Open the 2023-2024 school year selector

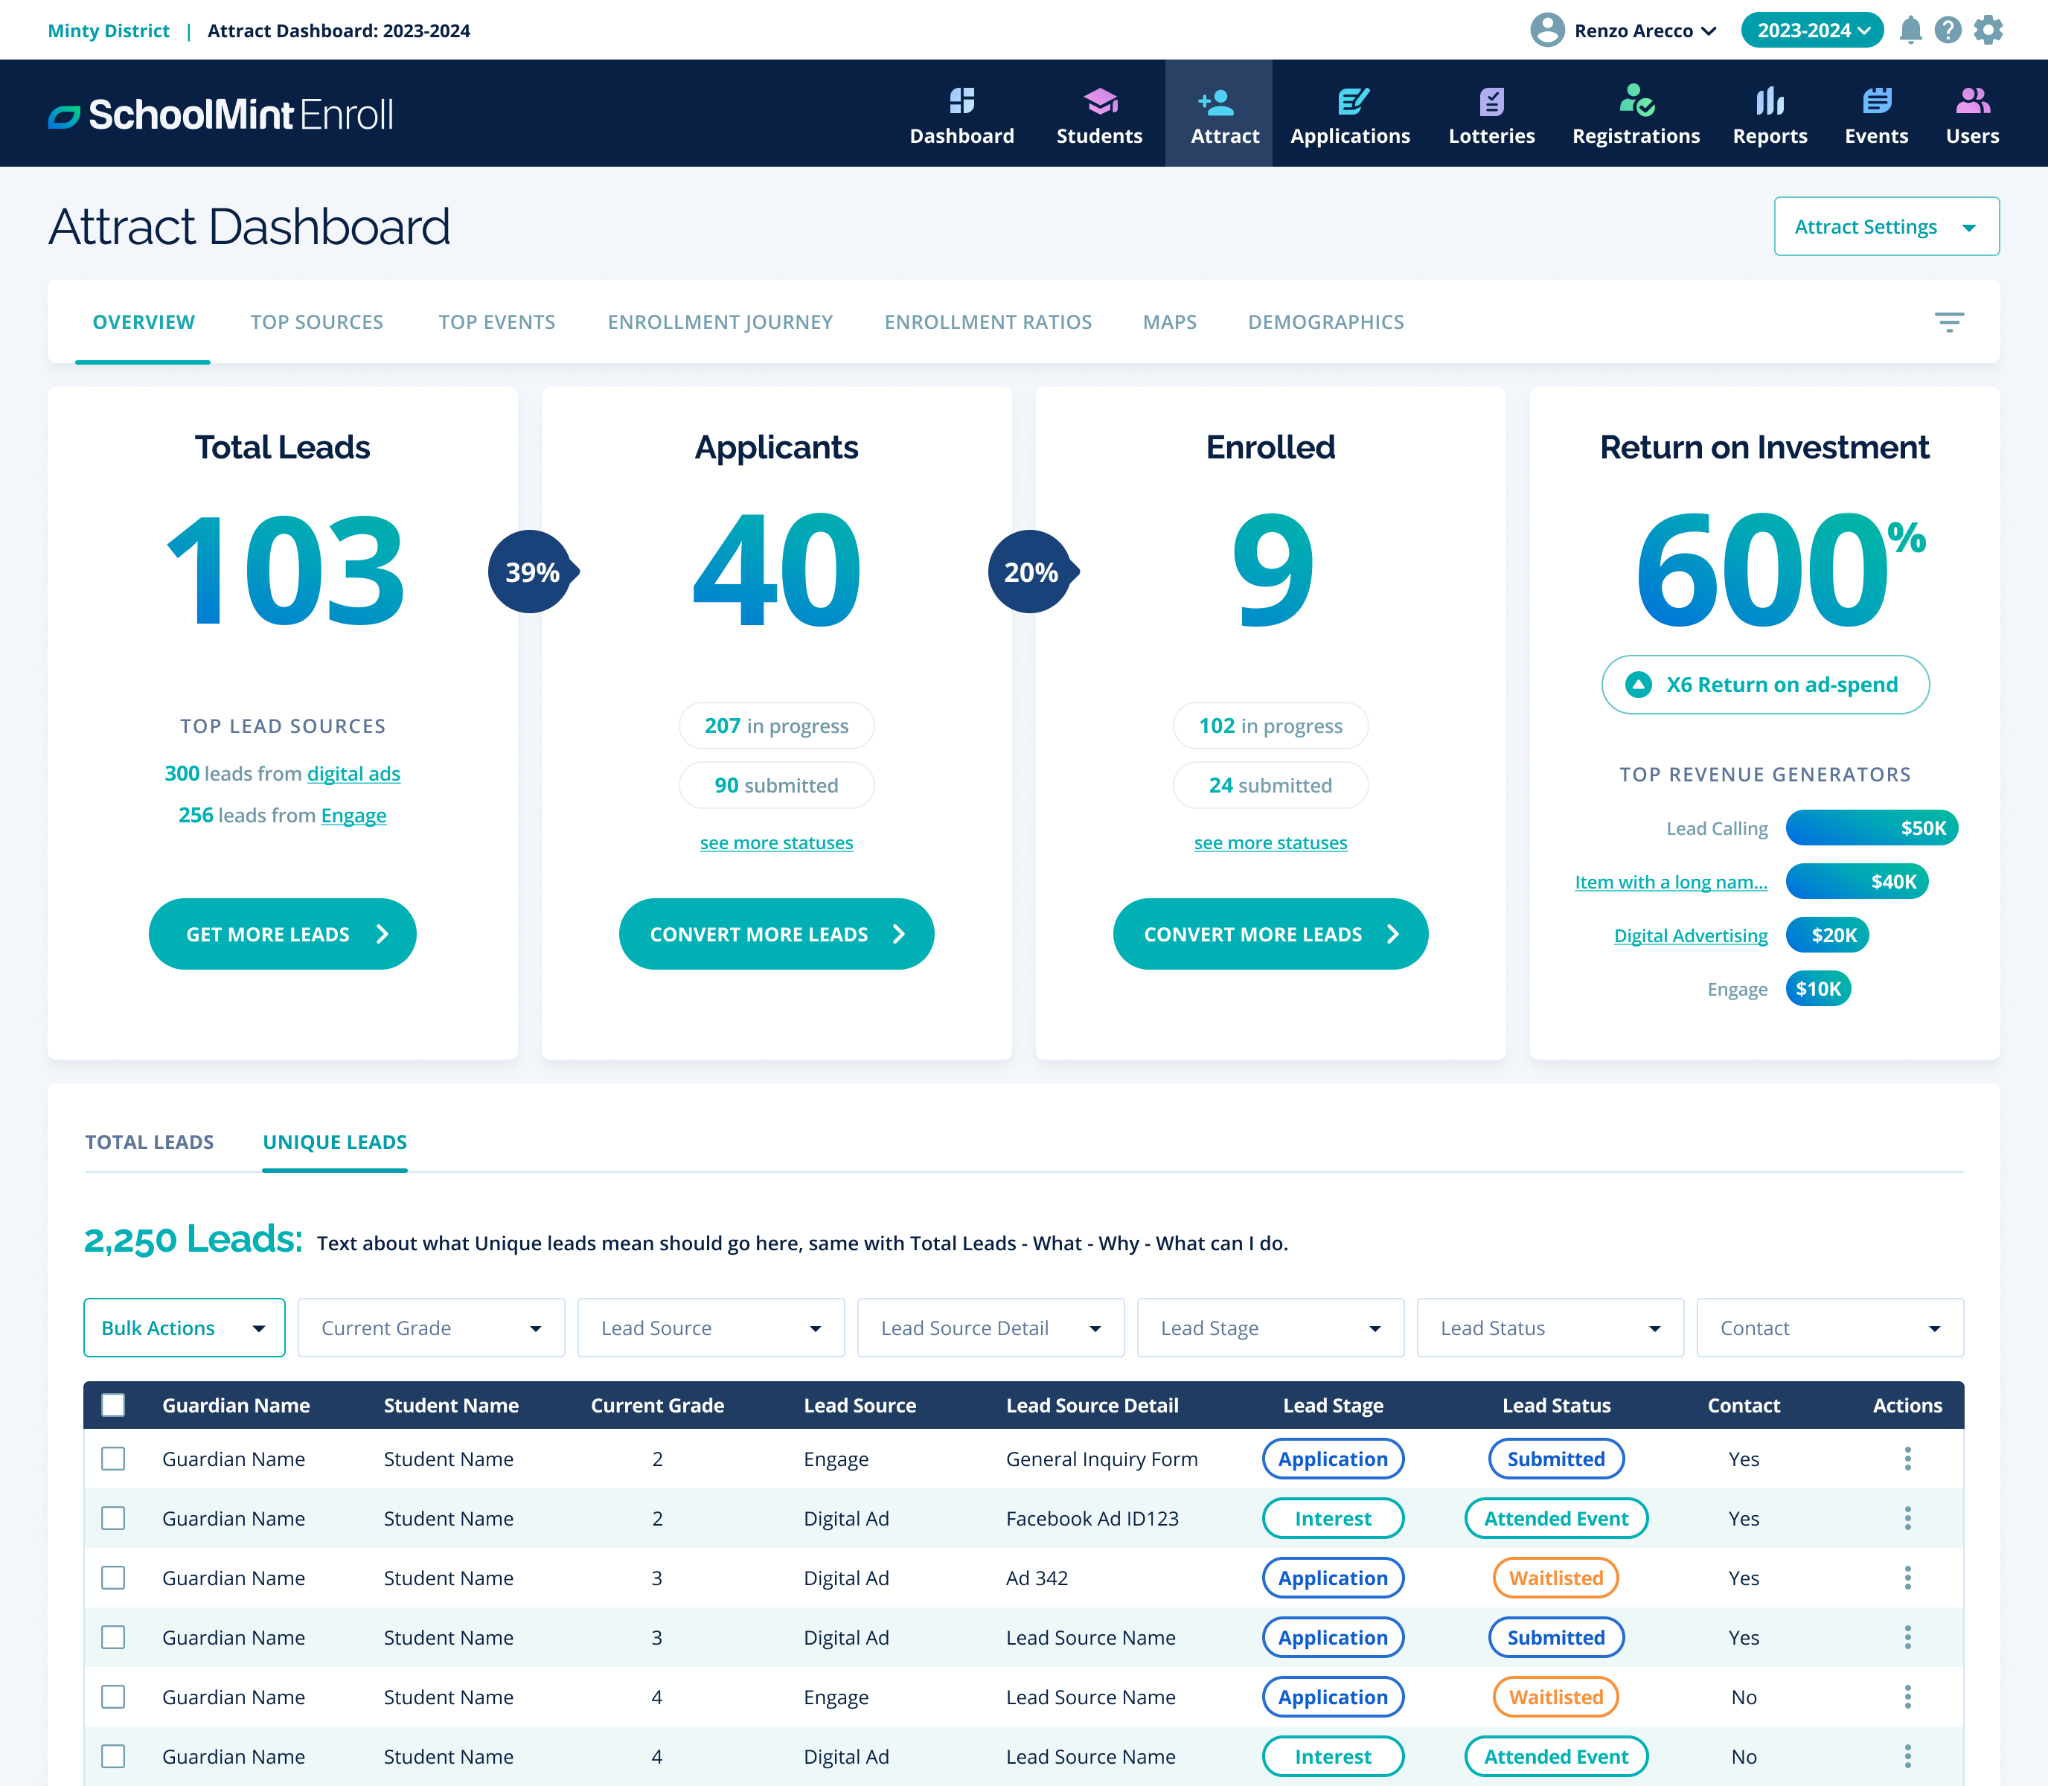pos(1811,30)
